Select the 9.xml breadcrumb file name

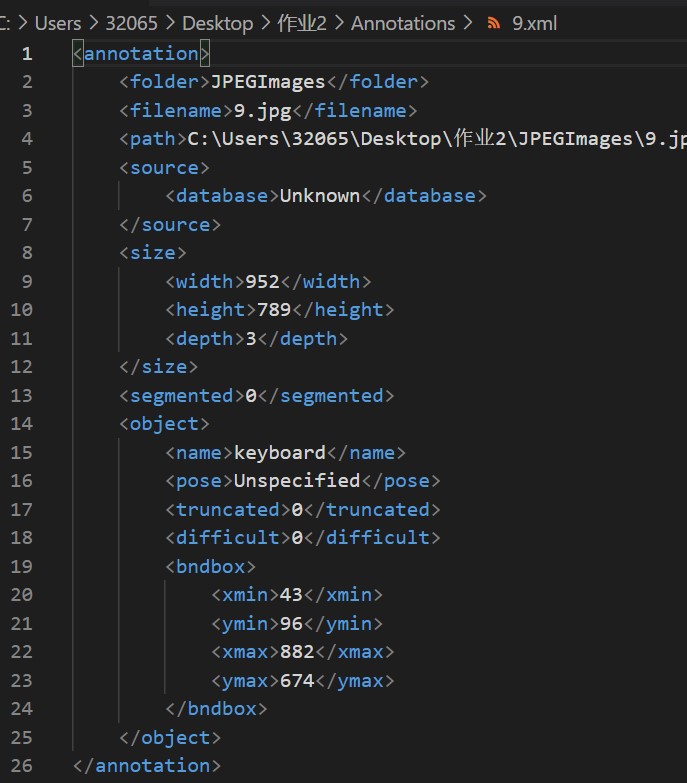click(x=534, y=23)
